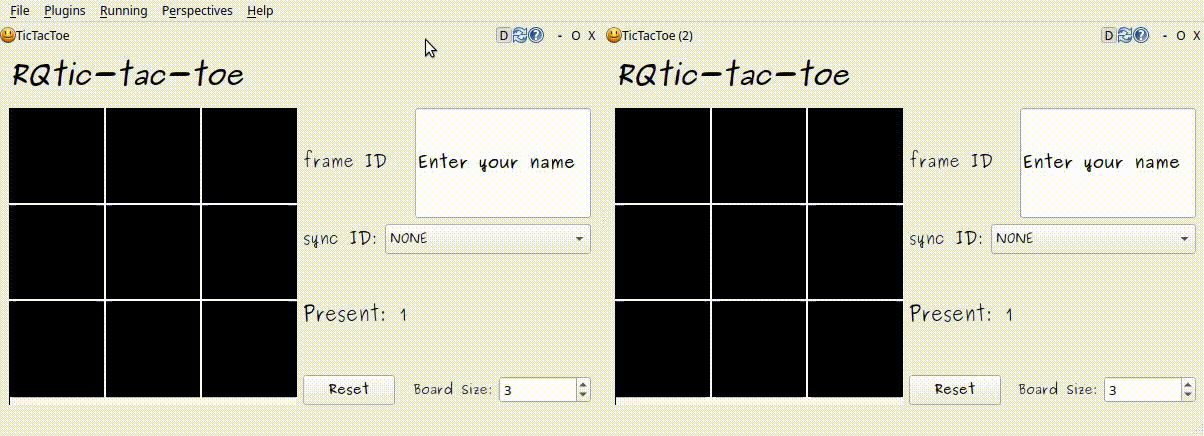Click the 'Enter your name' box in TicTacToe (2)

click(x=1108, y=163)
